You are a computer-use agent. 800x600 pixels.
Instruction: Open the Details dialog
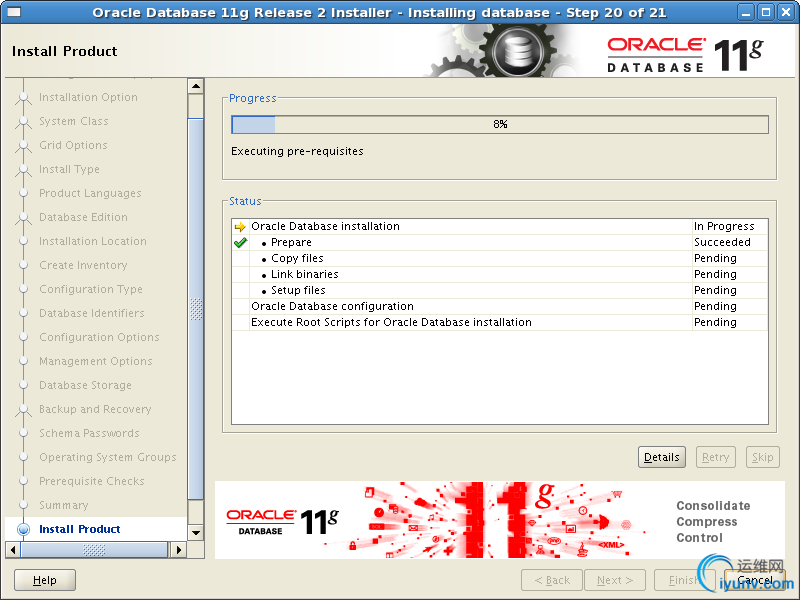pyautogui.click(x=661, y=457)
